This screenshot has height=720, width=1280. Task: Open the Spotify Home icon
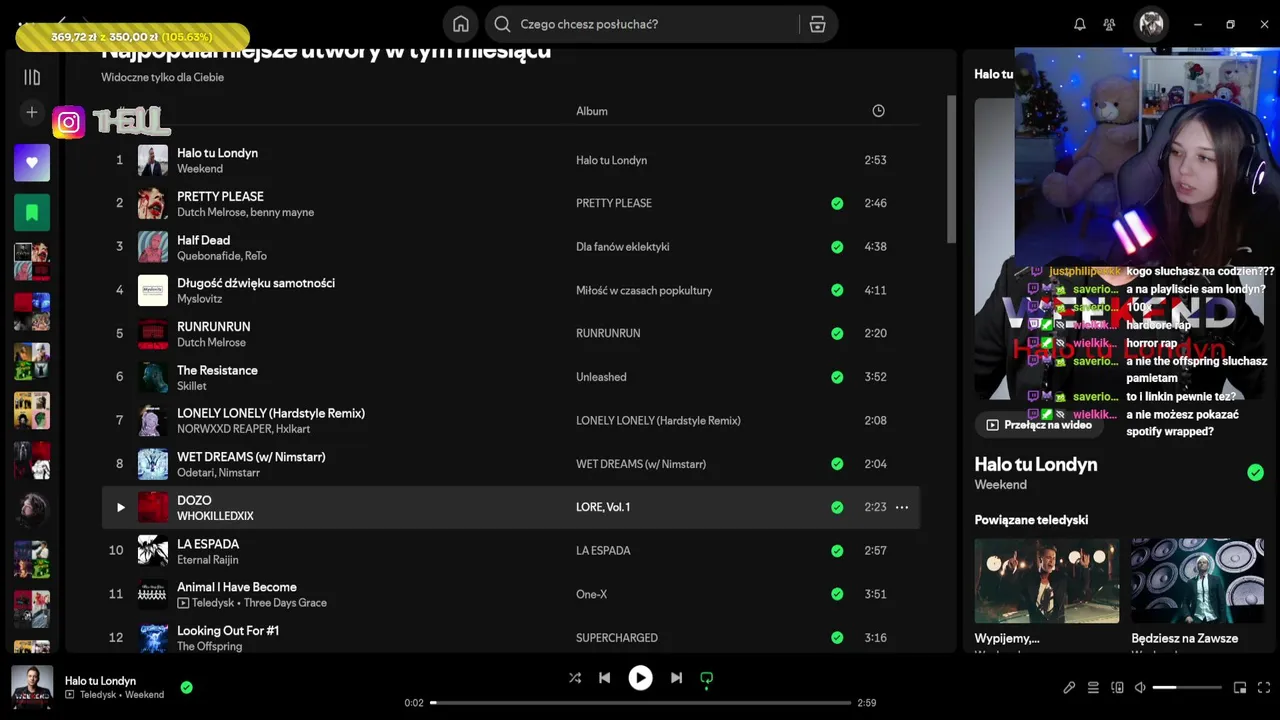click(x=460, y=24)
